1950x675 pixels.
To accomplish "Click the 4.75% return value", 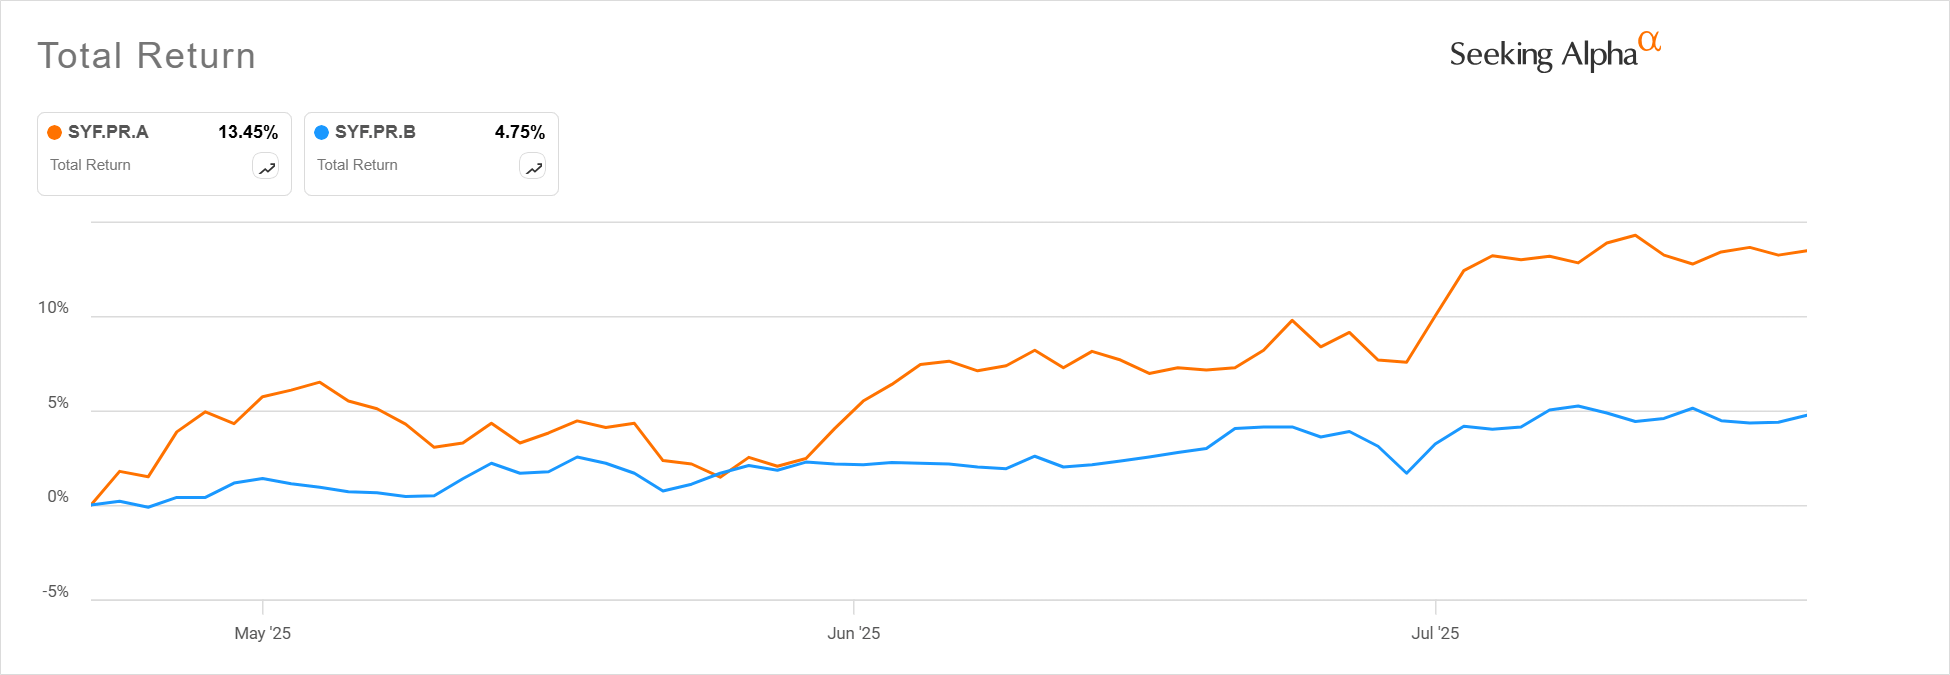I will tap(520, 130).
